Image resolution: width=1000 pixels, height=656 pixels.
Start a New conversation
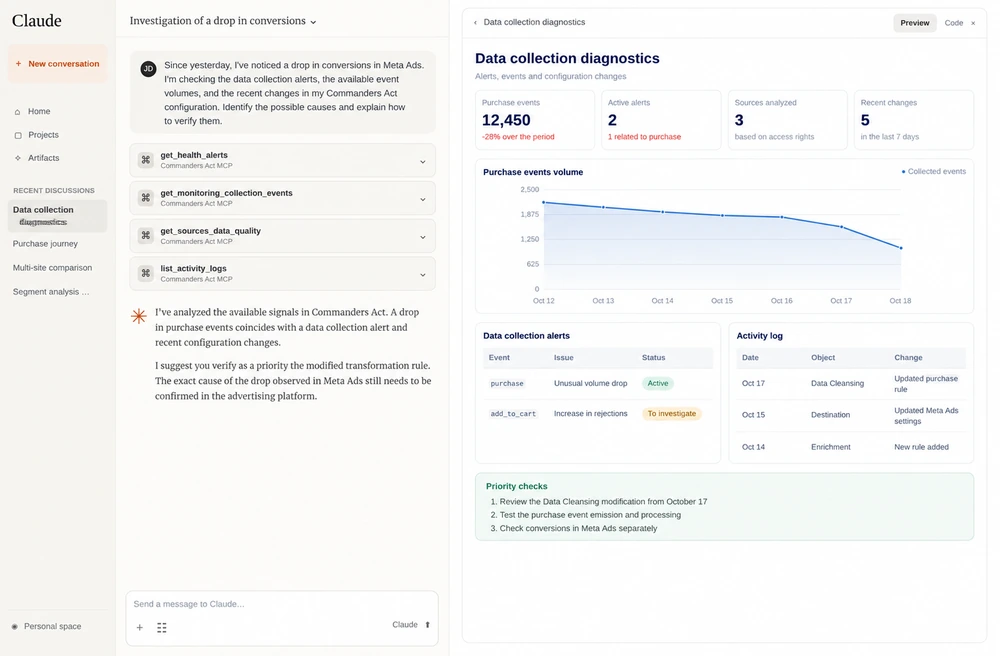click(x=57, y=64)
